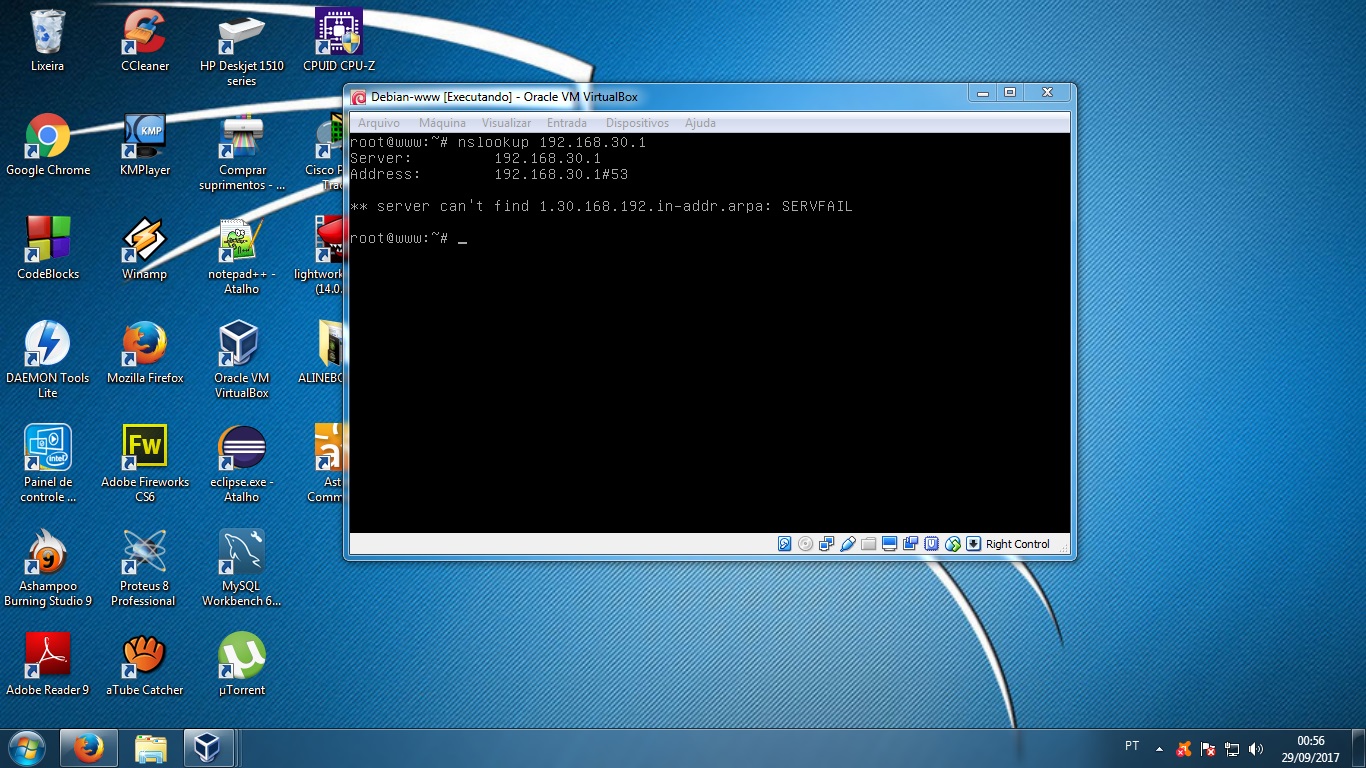The image size is (1366, 768).
Task: Maximize the VirtualBox window
Action: (x=1010, y=93)
